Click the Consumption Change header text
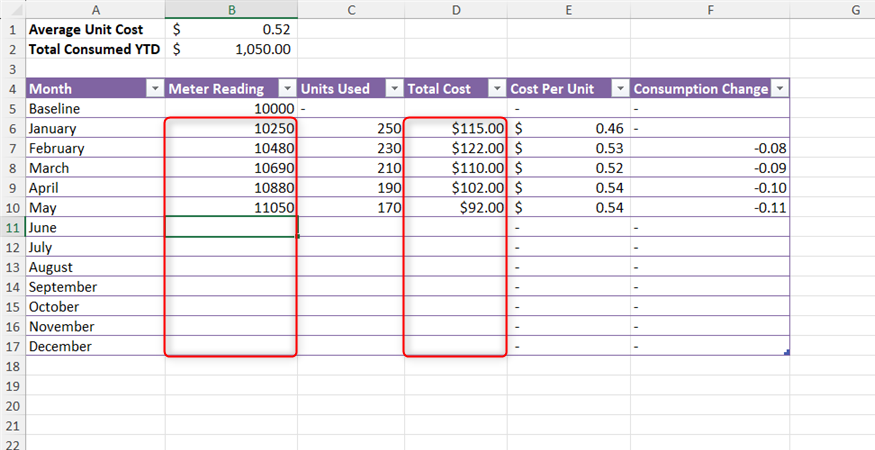Screen dimensions: 875x450 coord(701,89)
